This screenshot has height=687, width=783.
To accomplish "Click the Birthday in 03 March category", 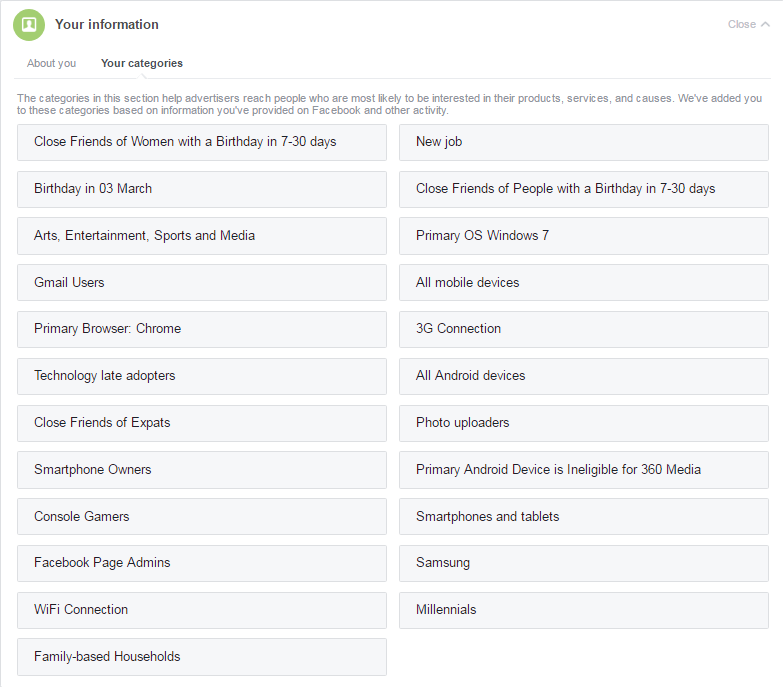I will (202, 189).
